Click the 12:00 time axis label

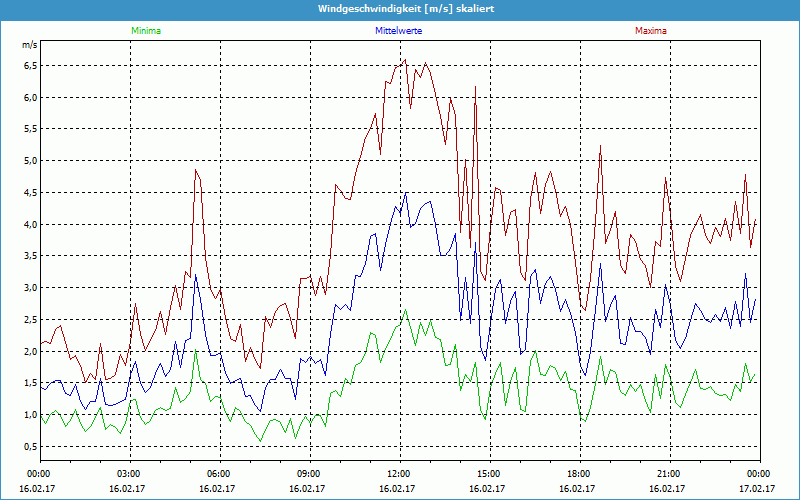coord(399,474)
